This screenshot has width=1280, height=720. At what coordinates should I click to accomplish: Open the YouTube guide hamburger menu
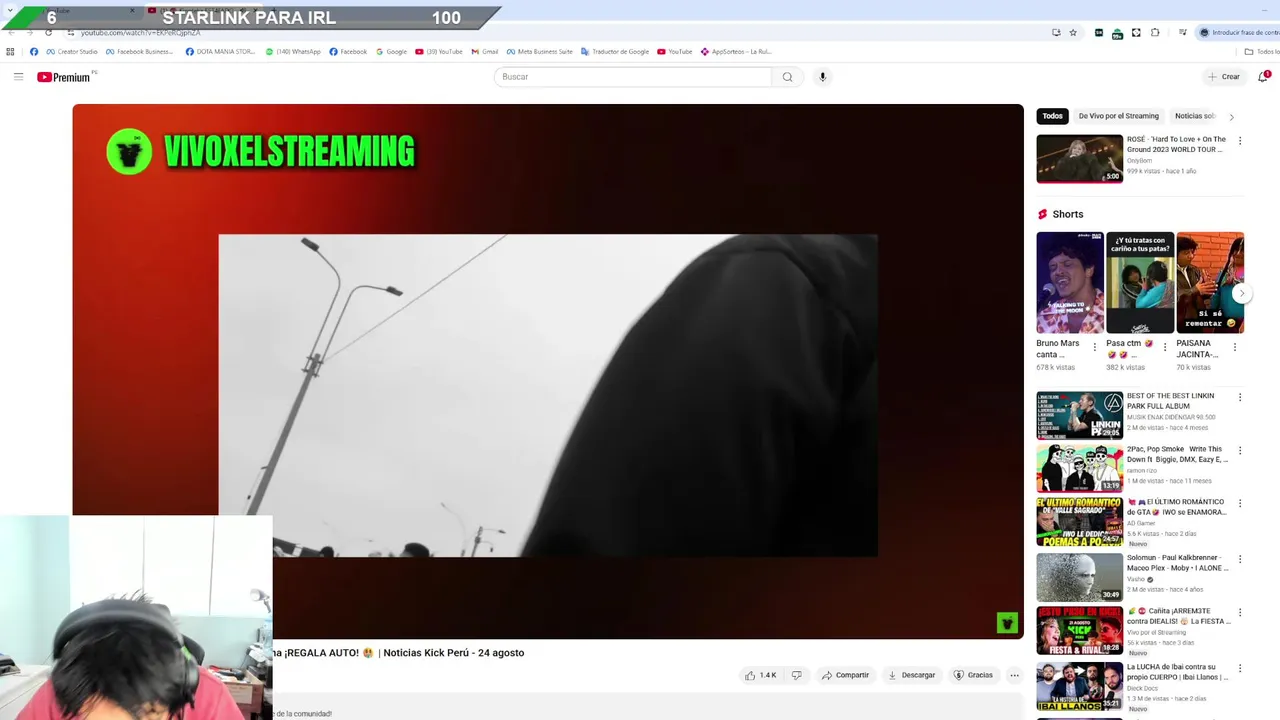[x=18, y=77]
